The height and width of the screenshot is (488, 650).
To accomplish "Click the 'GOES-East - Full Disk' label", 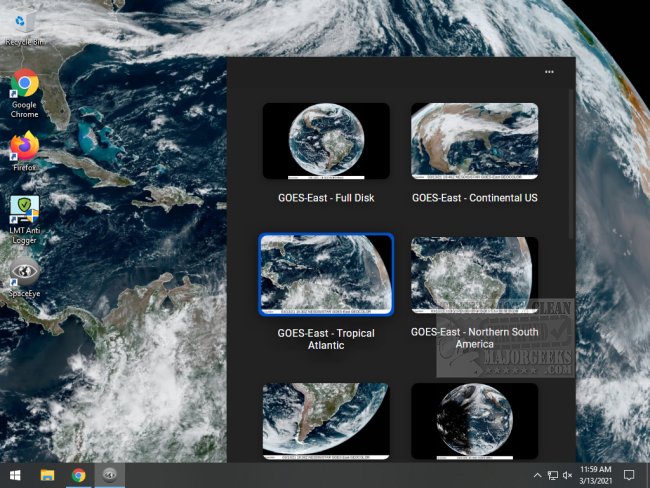I will point(326,198).
